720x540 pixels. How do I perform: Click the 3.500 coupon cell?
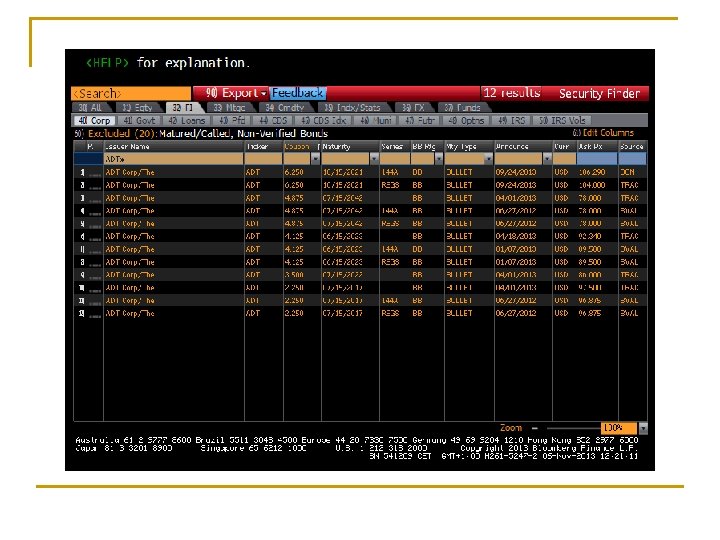(x=294, y=275)
